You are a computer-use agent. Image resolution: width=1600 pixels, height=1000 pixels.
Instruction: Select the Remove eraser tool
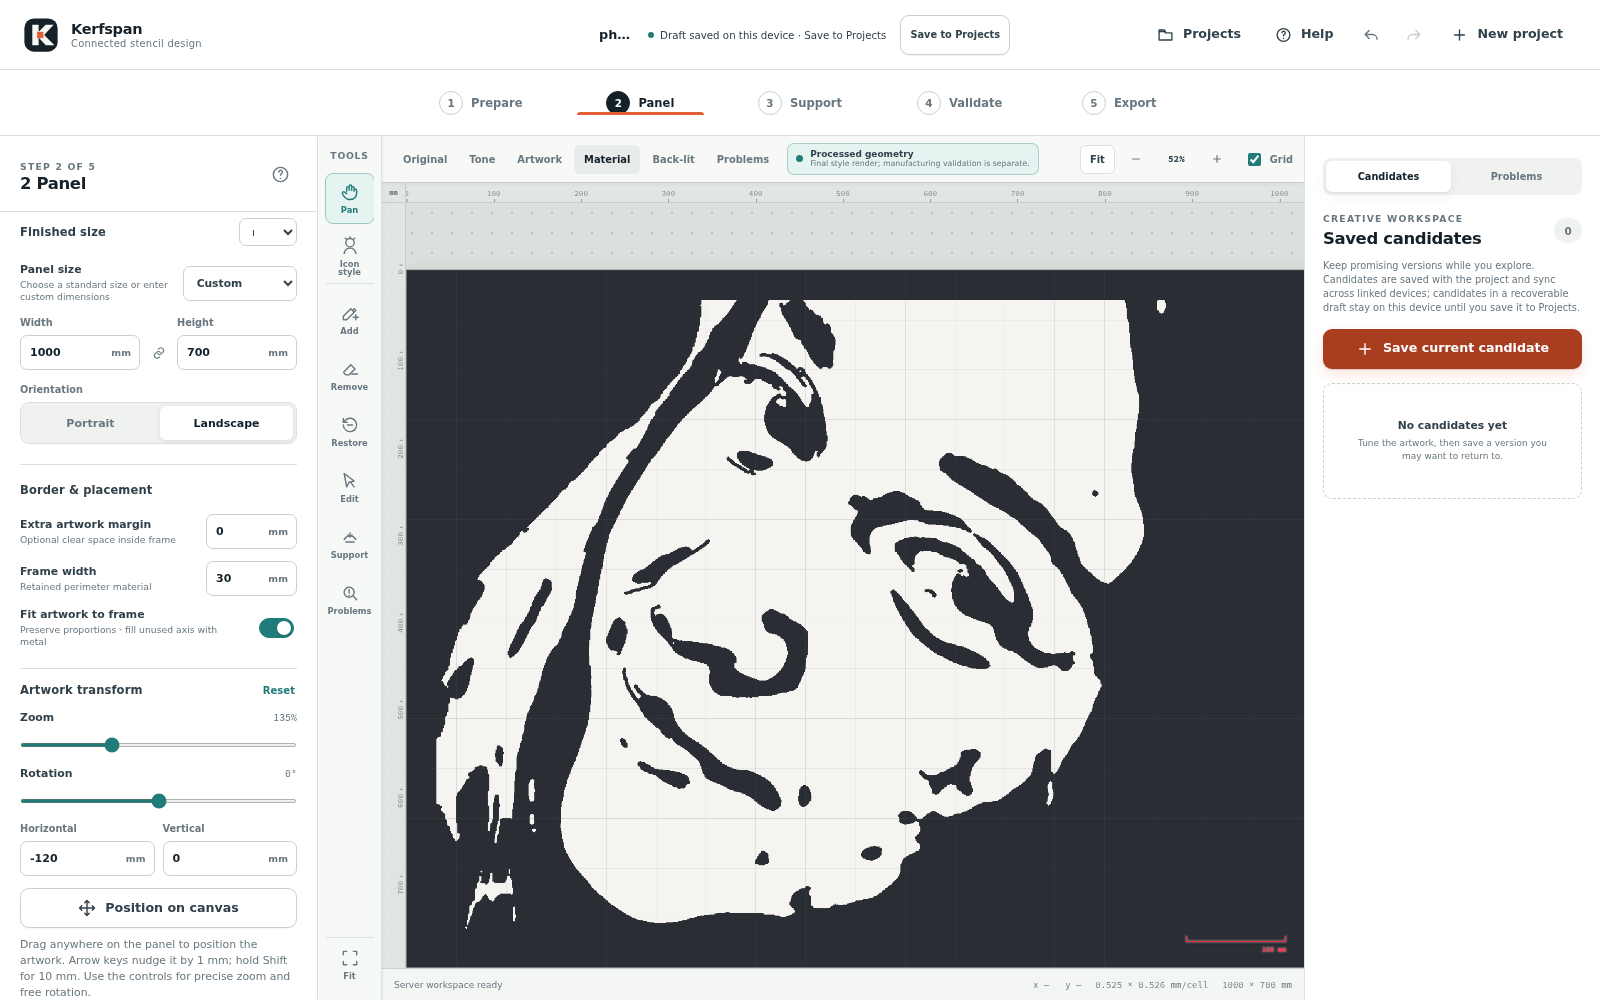click(x=349, y=377)
